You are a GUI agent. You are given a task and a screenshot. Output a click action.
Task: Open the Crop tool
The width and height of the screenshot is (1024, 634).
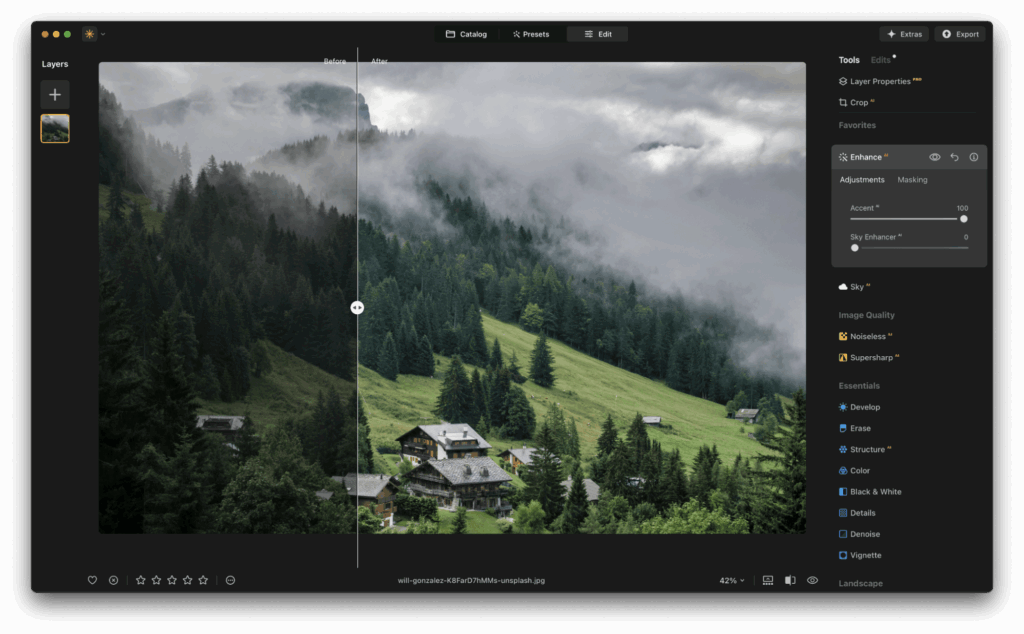(858, 102)
